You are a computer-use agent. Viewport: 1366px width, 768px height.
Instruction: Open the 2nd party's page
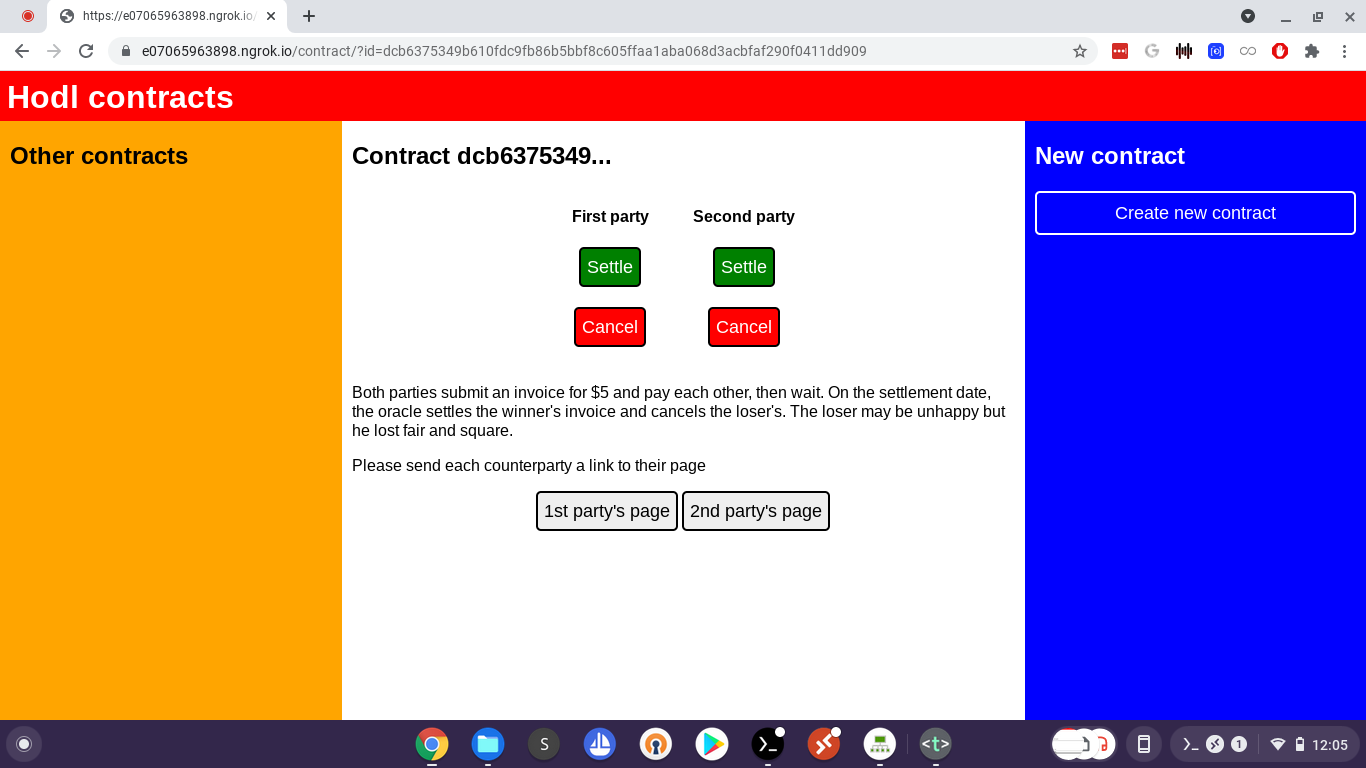coord(756,511)
